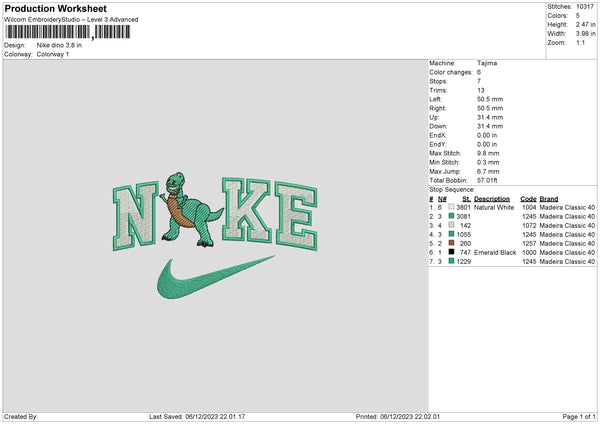Click the St. column header
This screenshot has width=600, height=424.
pyautogui.click(x=466, y=199)
